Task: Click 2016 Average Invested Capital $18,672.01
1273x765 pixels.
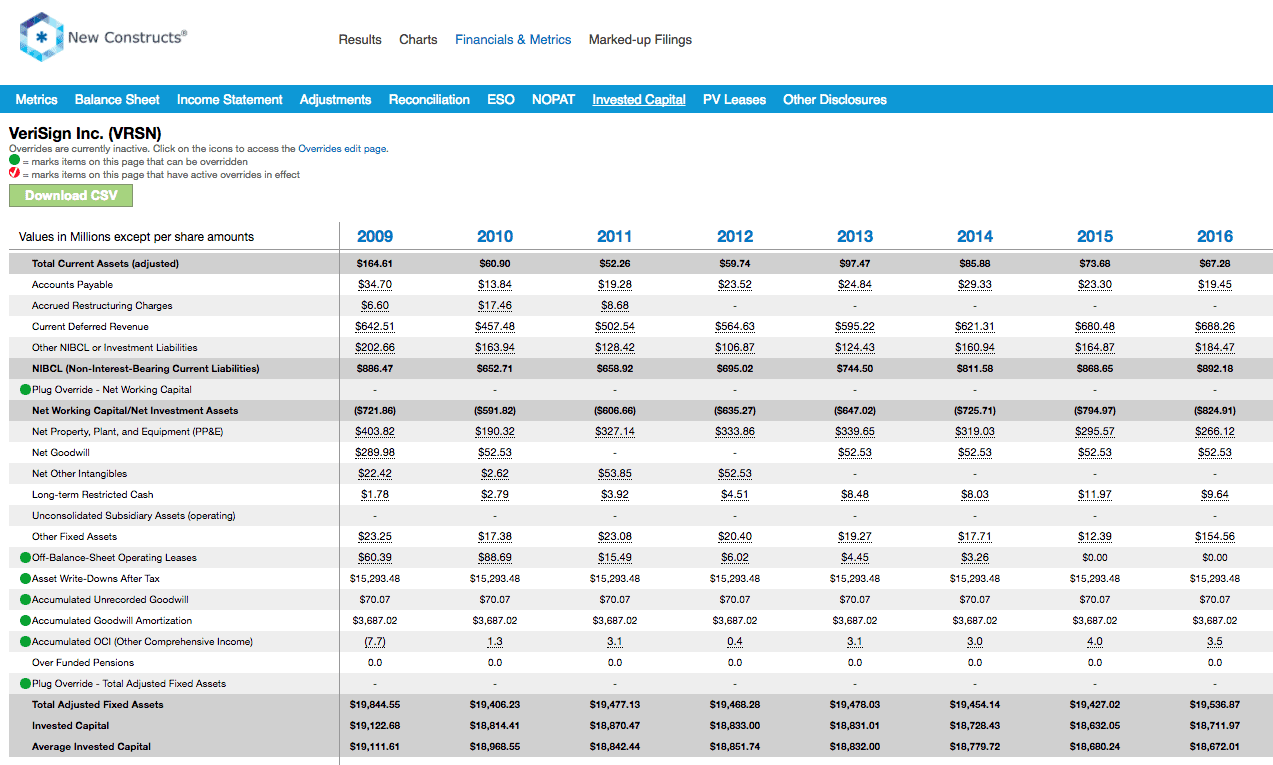Action: click(x=1215, y=747)
